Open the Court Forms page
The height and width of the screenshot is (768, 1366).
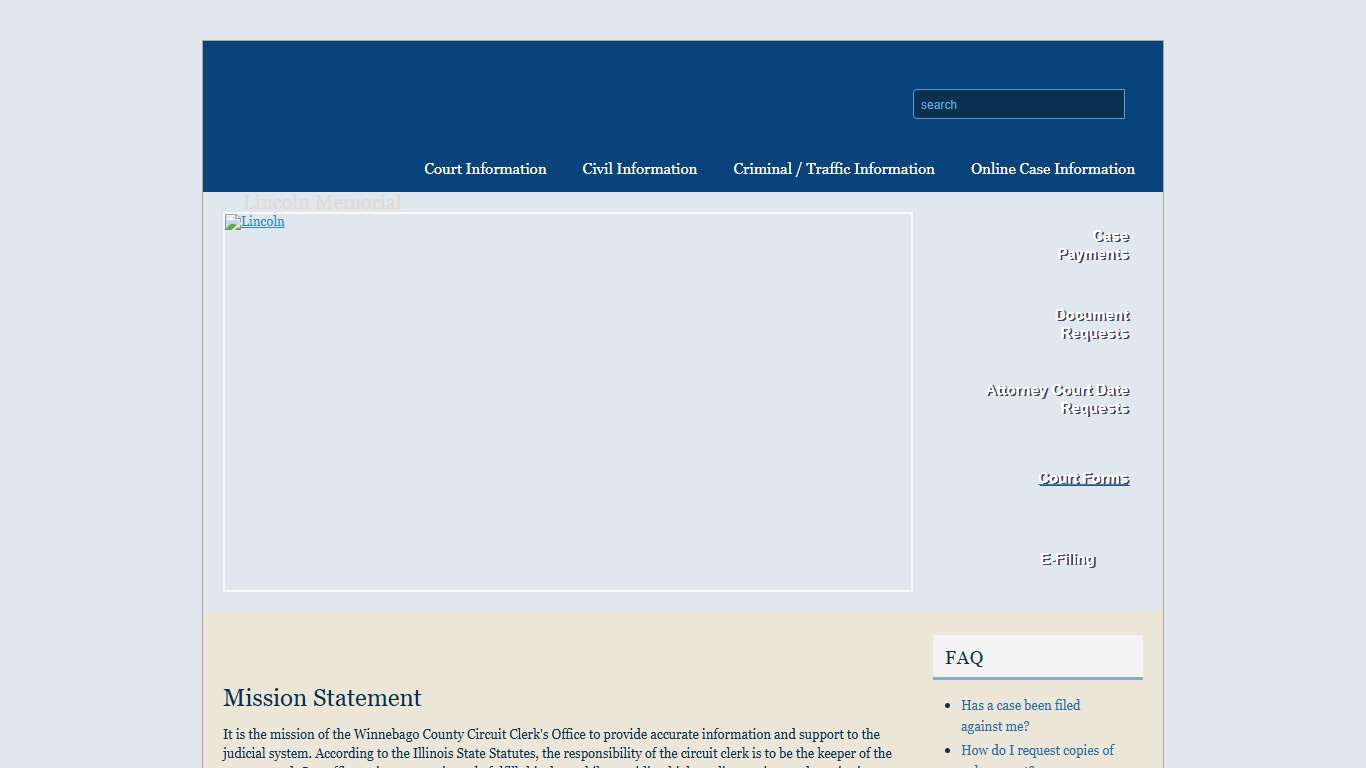1083,478
